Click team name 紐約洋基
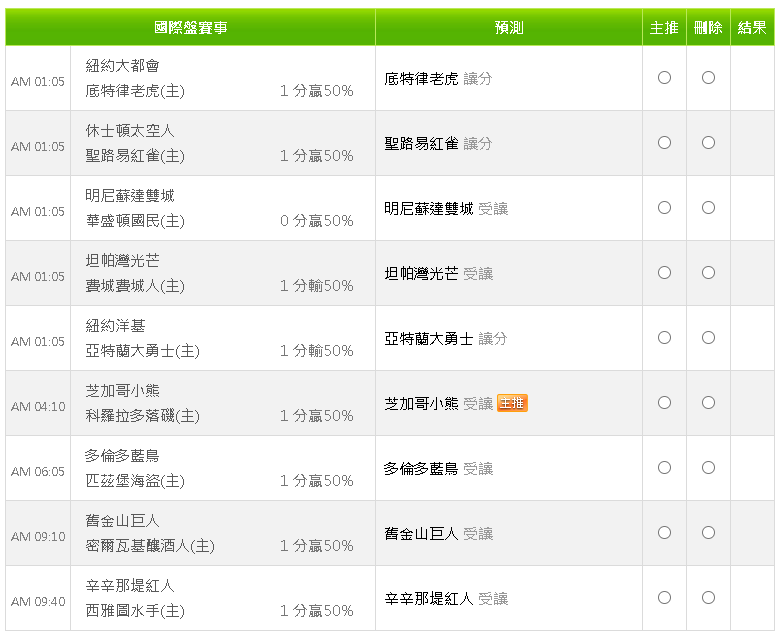Image resolution: width=783 pixels, height=642 pixels. point(115,326)
